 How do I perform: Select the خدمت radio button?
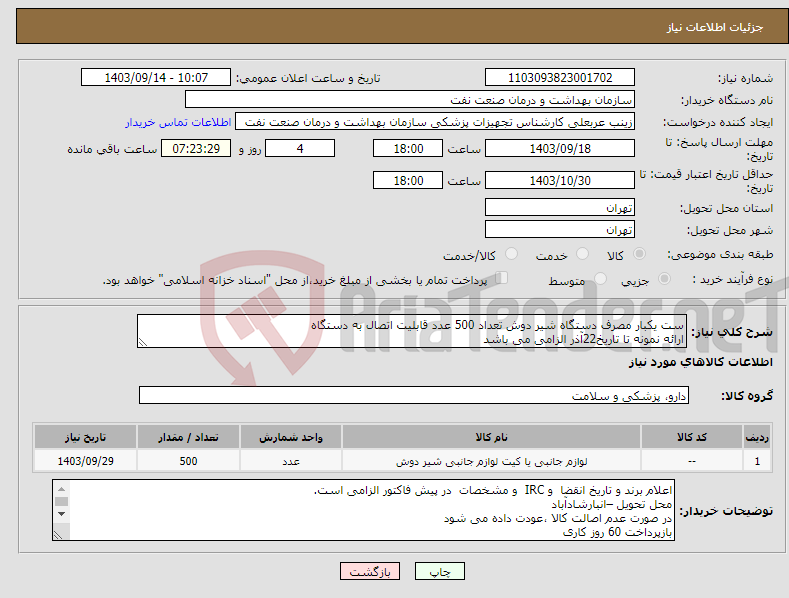[x=582, y=254]
